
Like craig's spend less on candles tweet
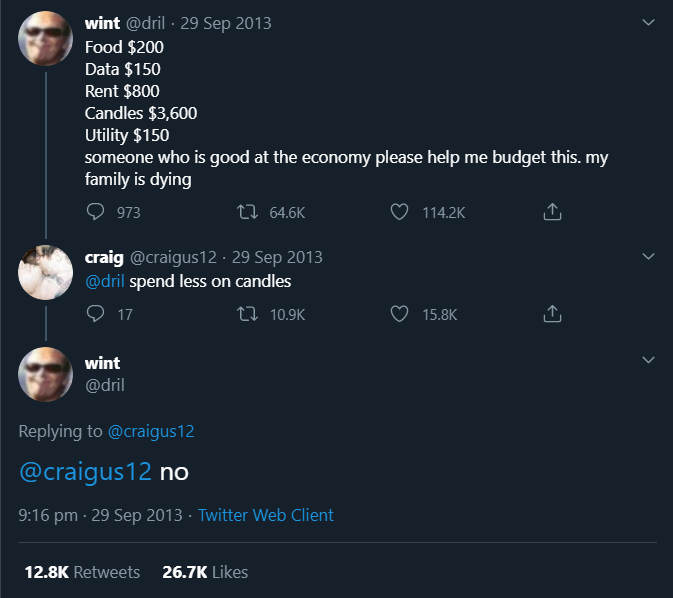[399, 314]
